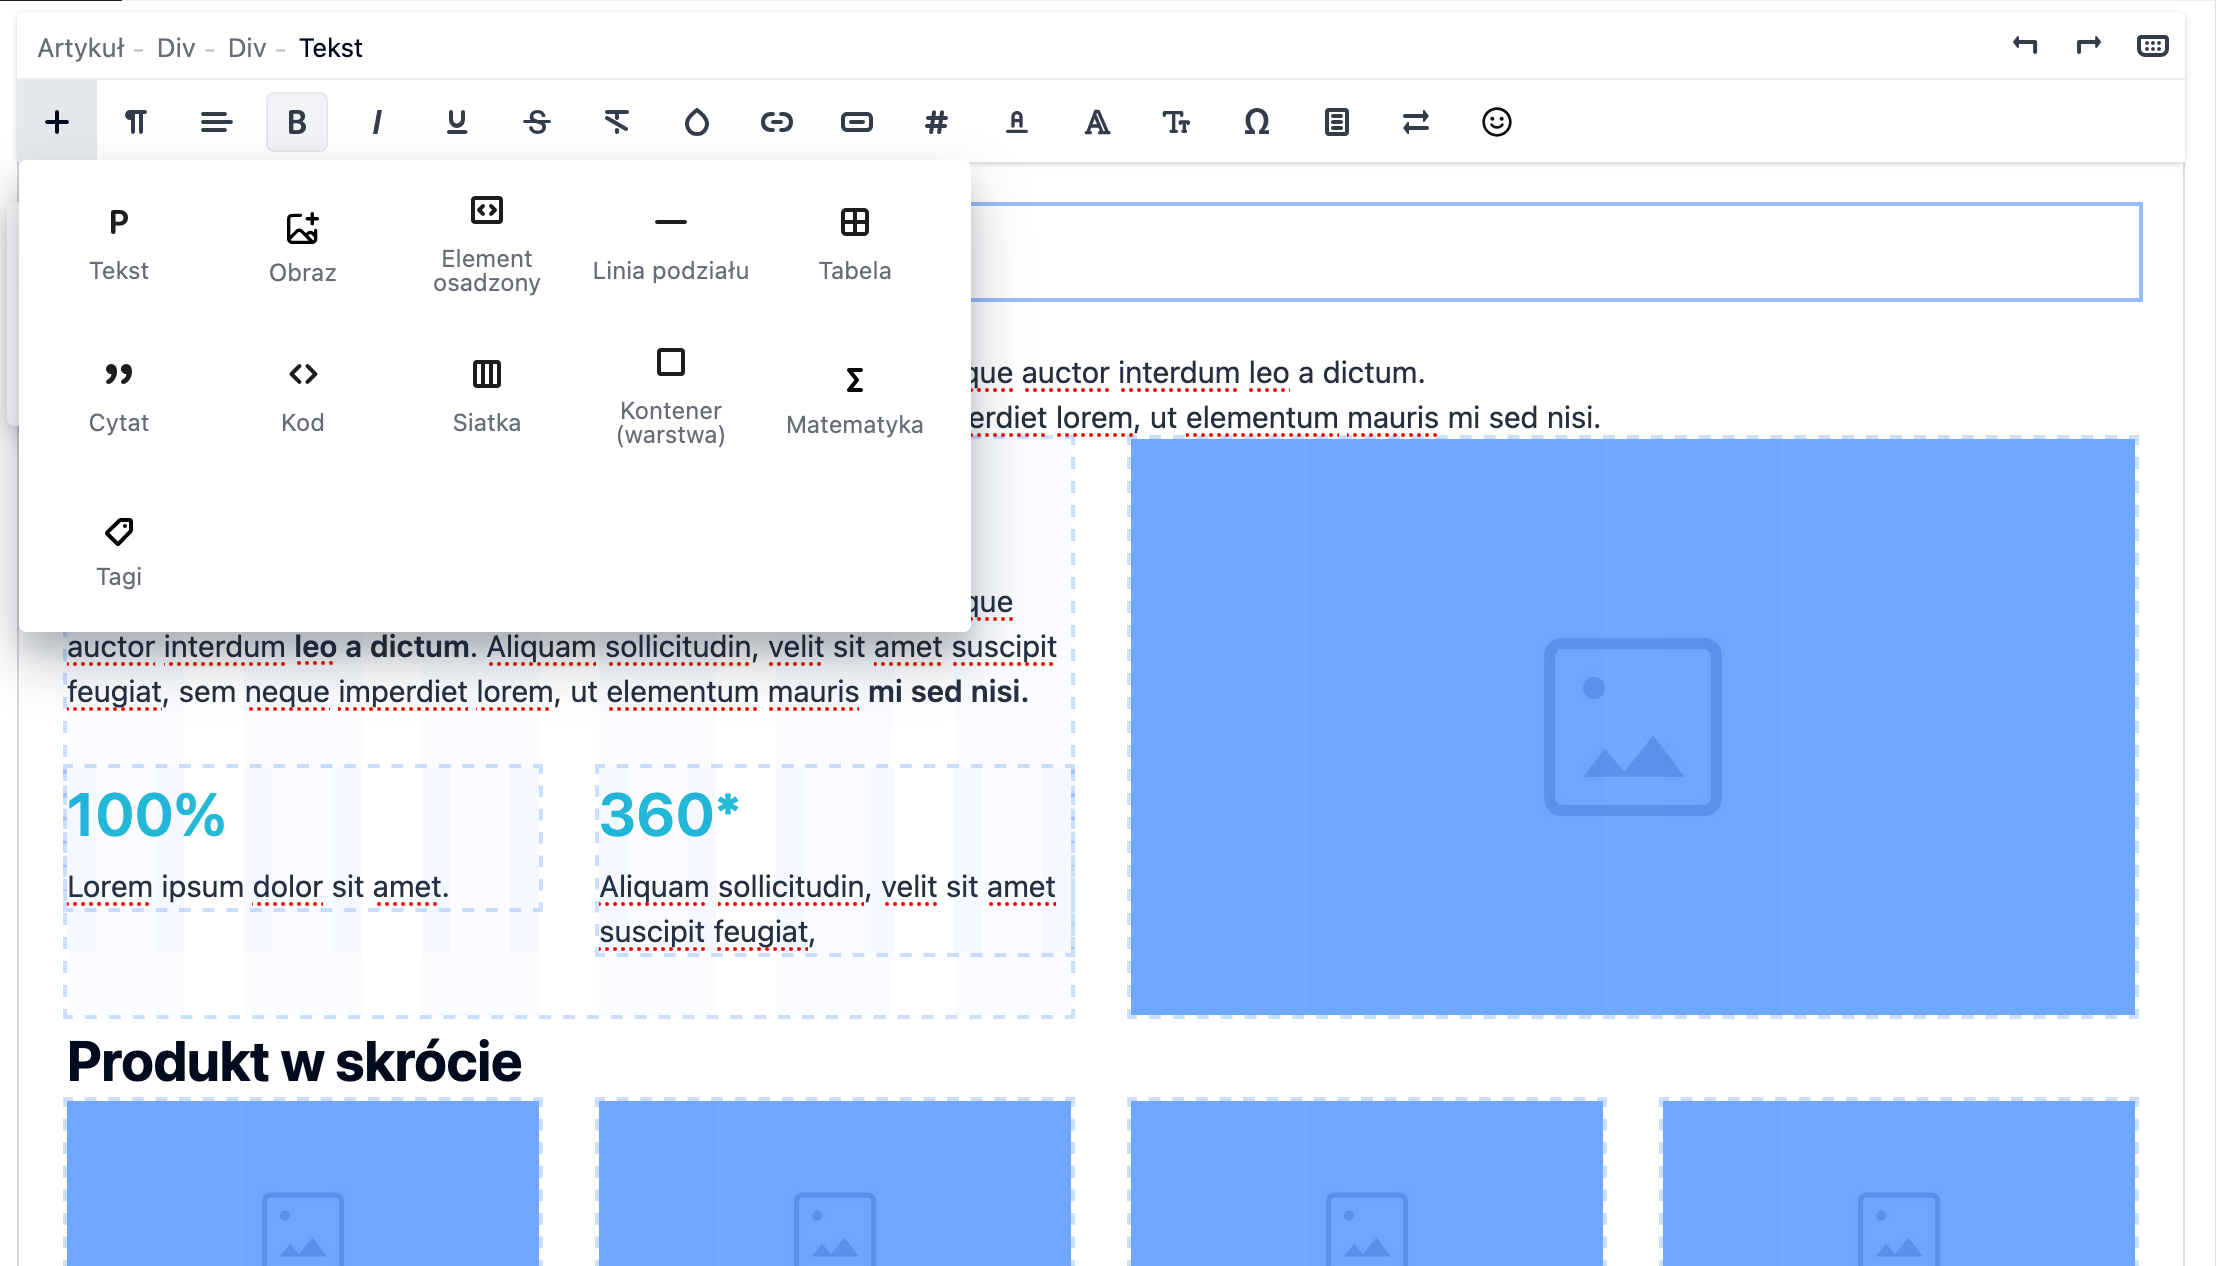Open special characters omega icon
This screenshot has height=1266, width=2216.
[1256, 122]
